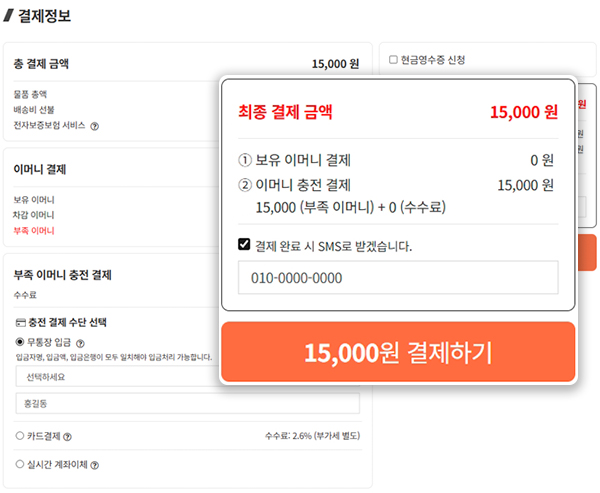This screenshot has height=493, width=600.
Task: Click the 보유 이머니 결제 row
Action: pyautogui.click(x=396, y=160)
